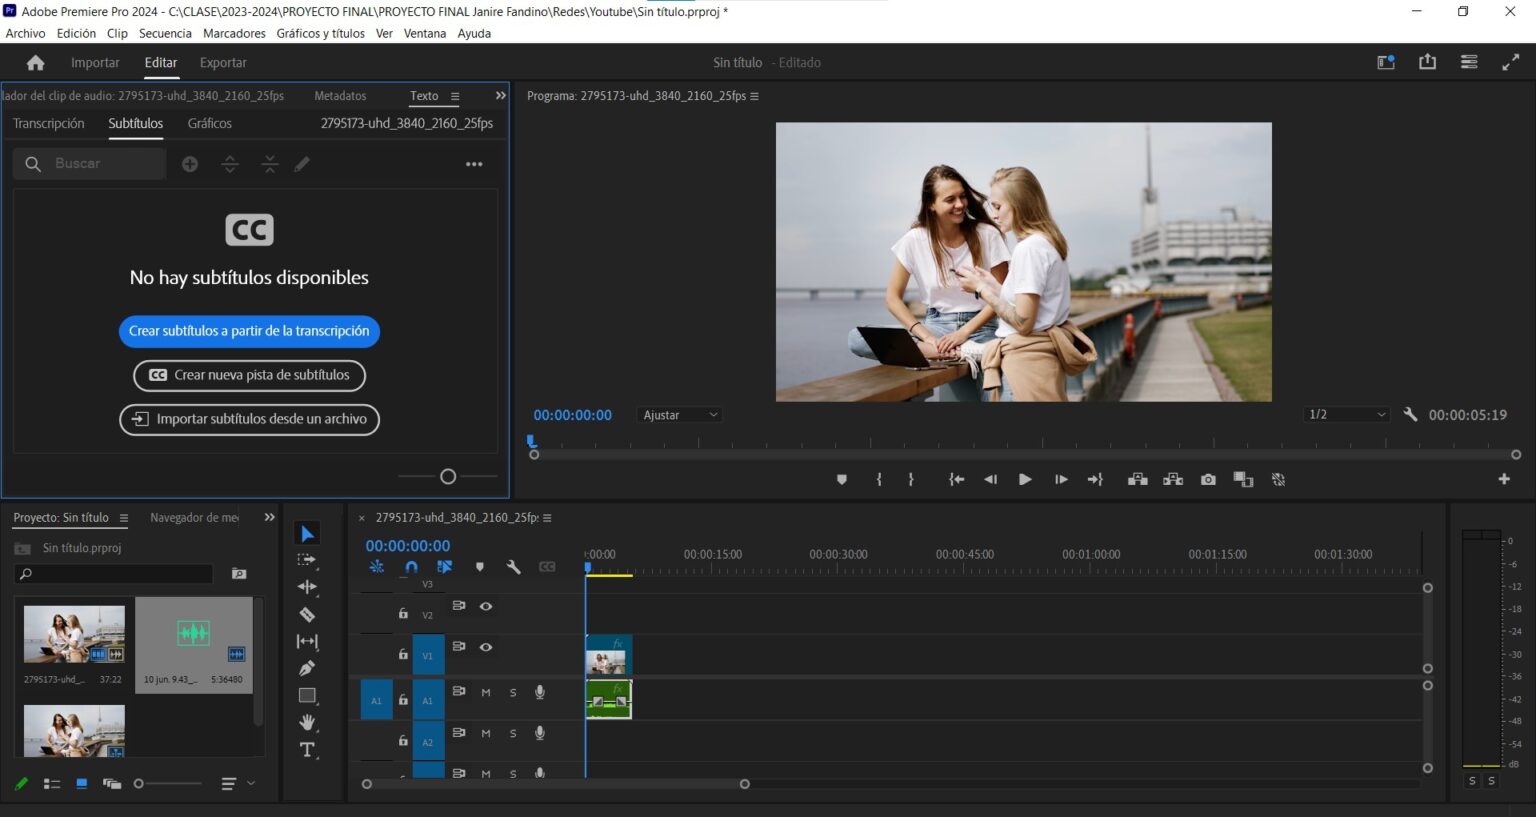Click the Add Marker icon in Program monitor

pyautogui.click(x=842, y=480)
